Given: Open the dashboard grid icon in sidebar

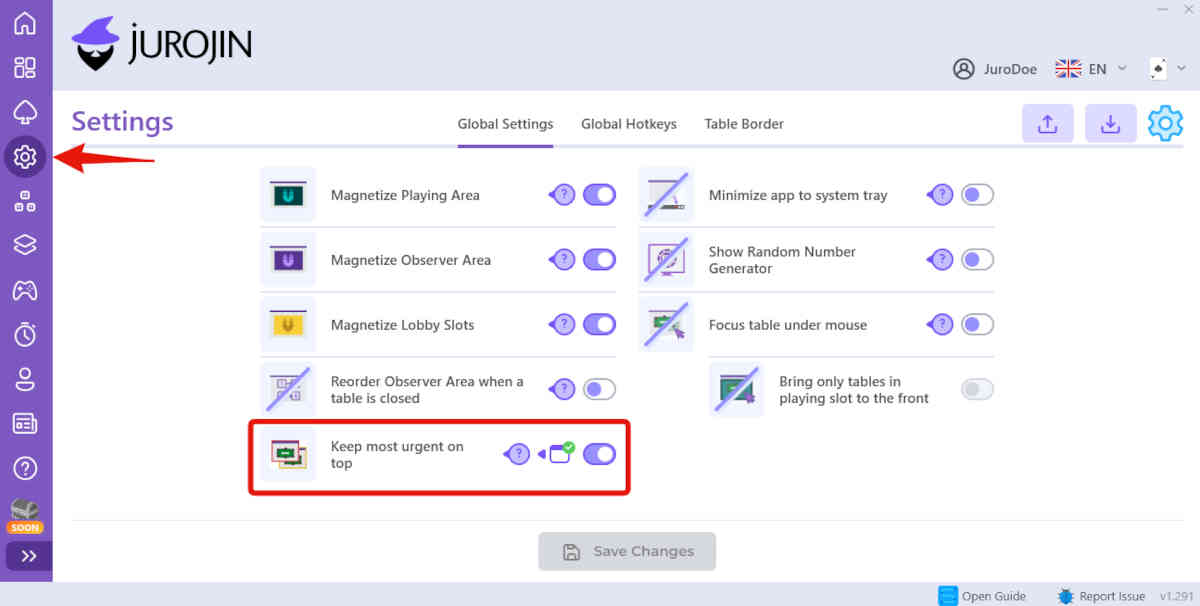Looking at the screenshot, I should (x=25, y=68).
